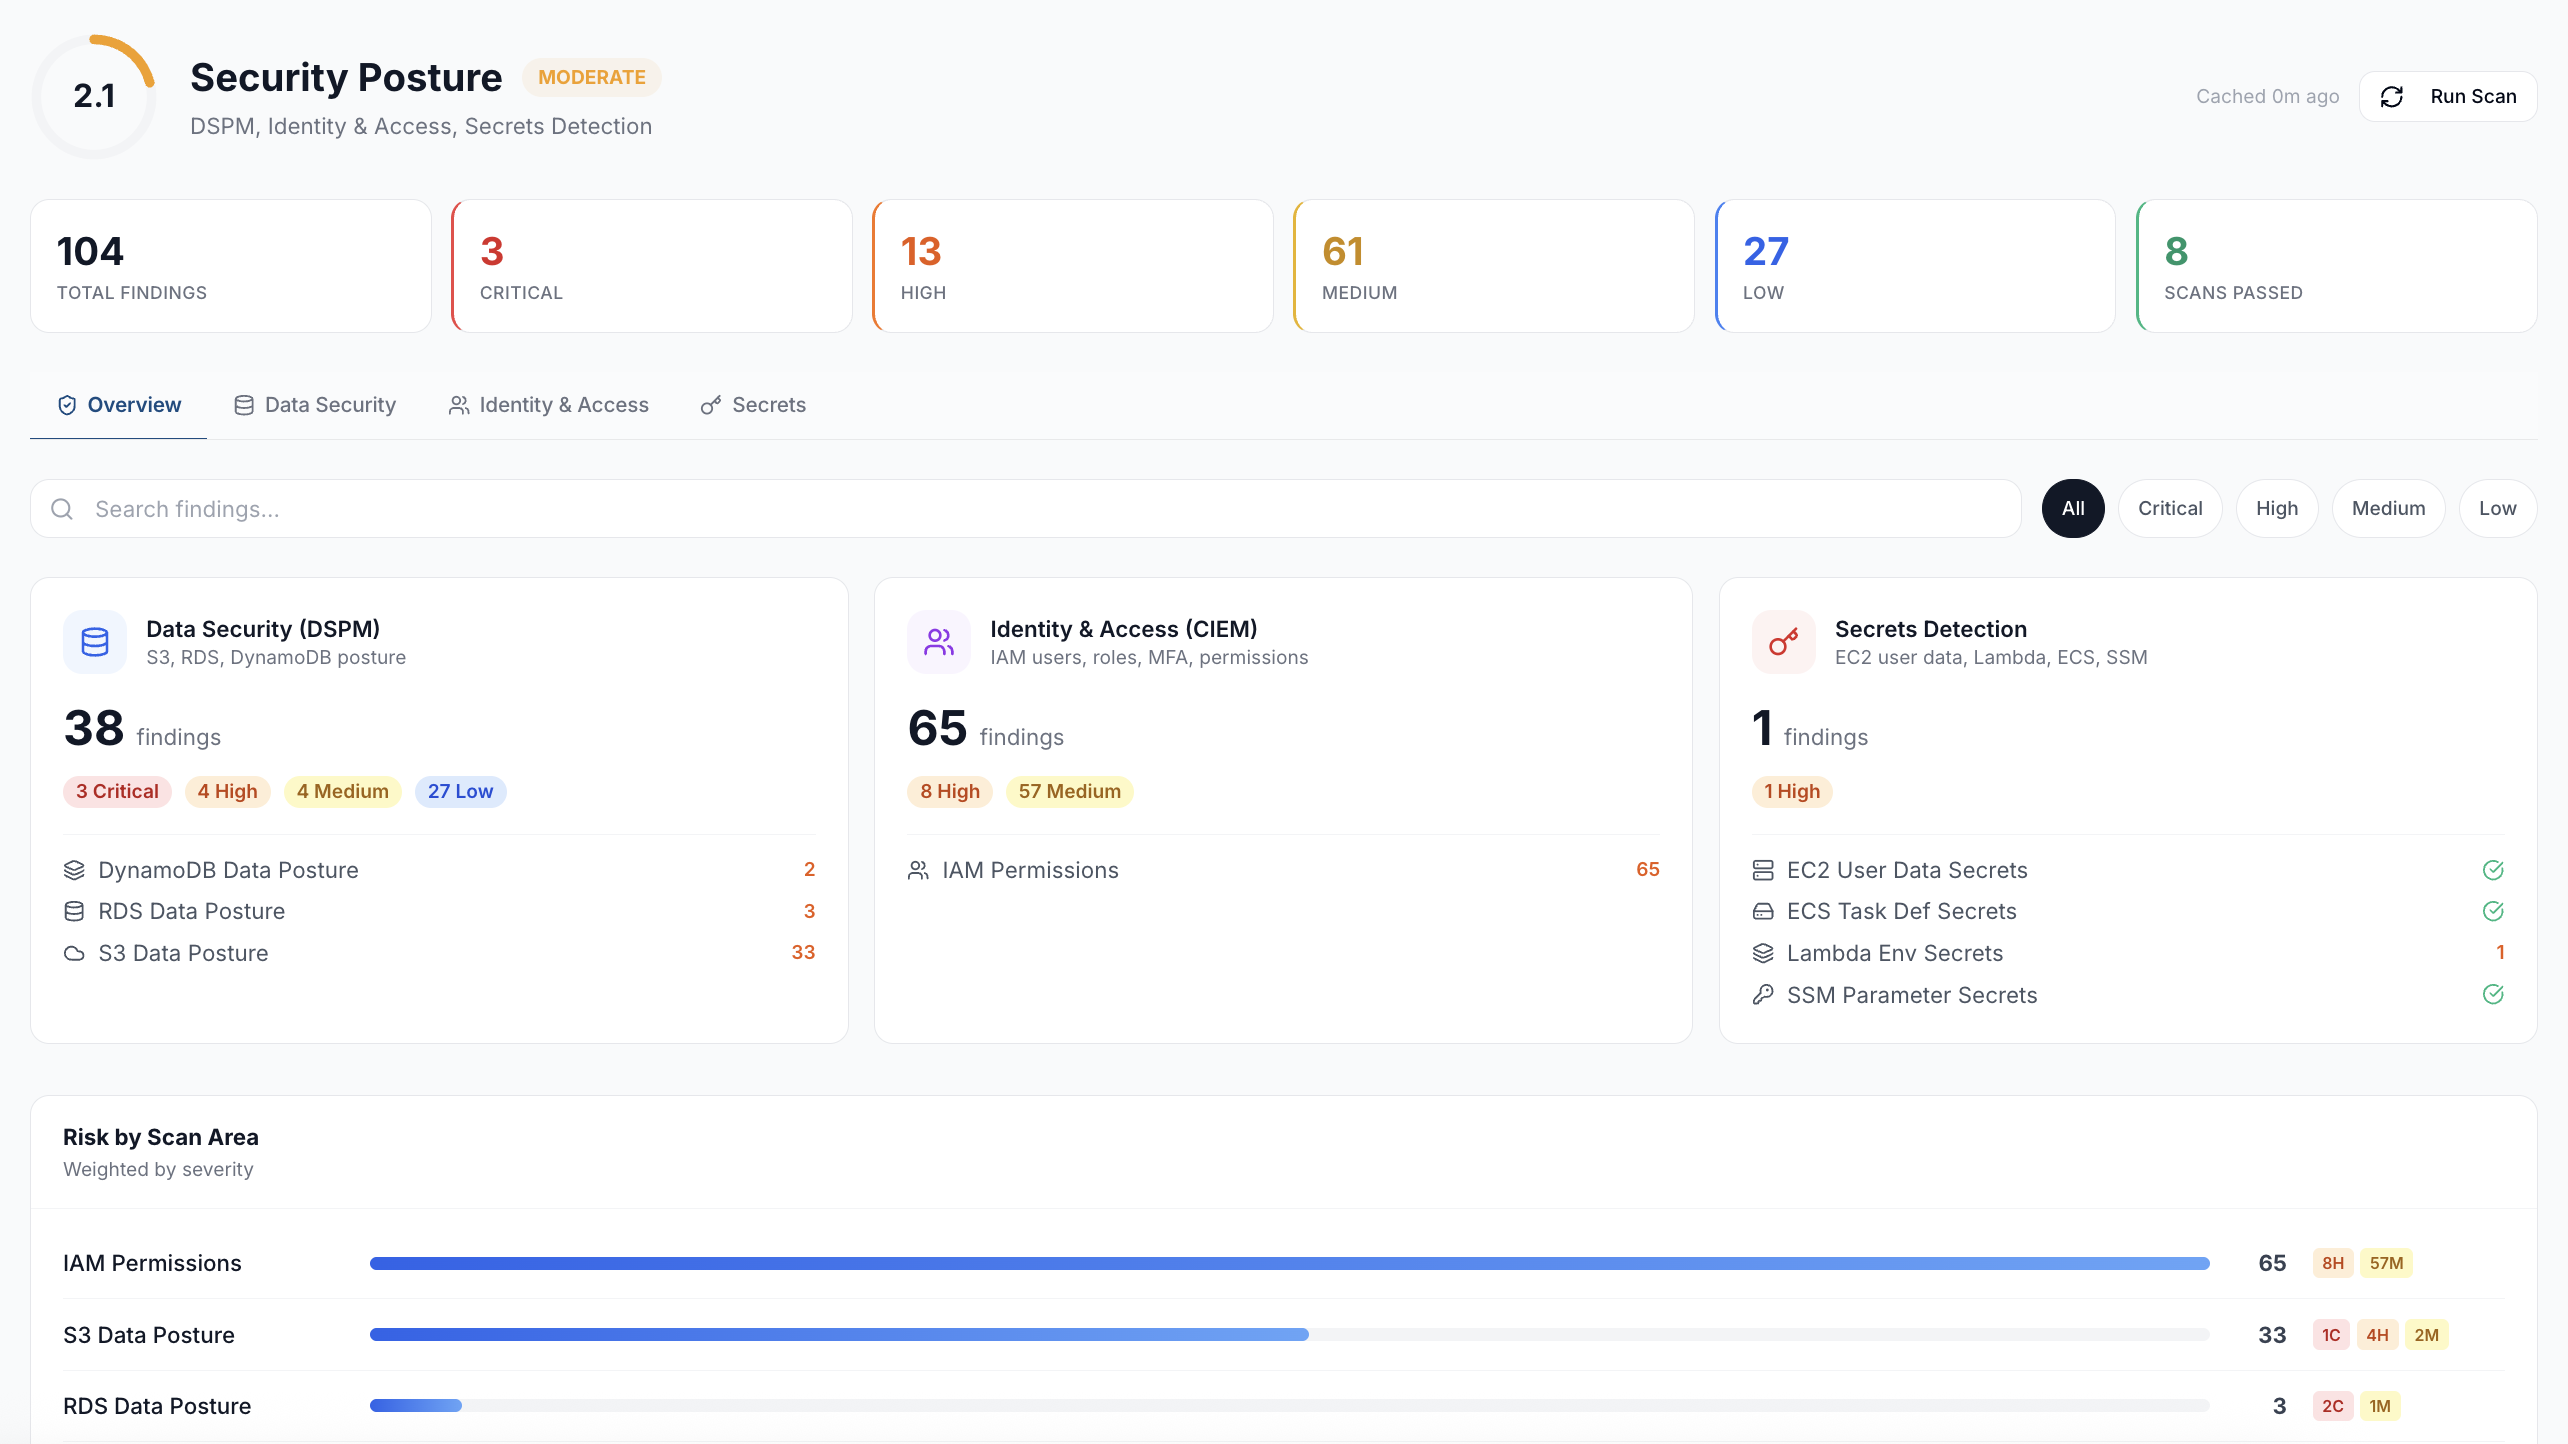Image resolution: width=2568 pixels, height=1444 pixels.
Task: Select the database icon next to Data Security (DSPM)
Action: 94,641
